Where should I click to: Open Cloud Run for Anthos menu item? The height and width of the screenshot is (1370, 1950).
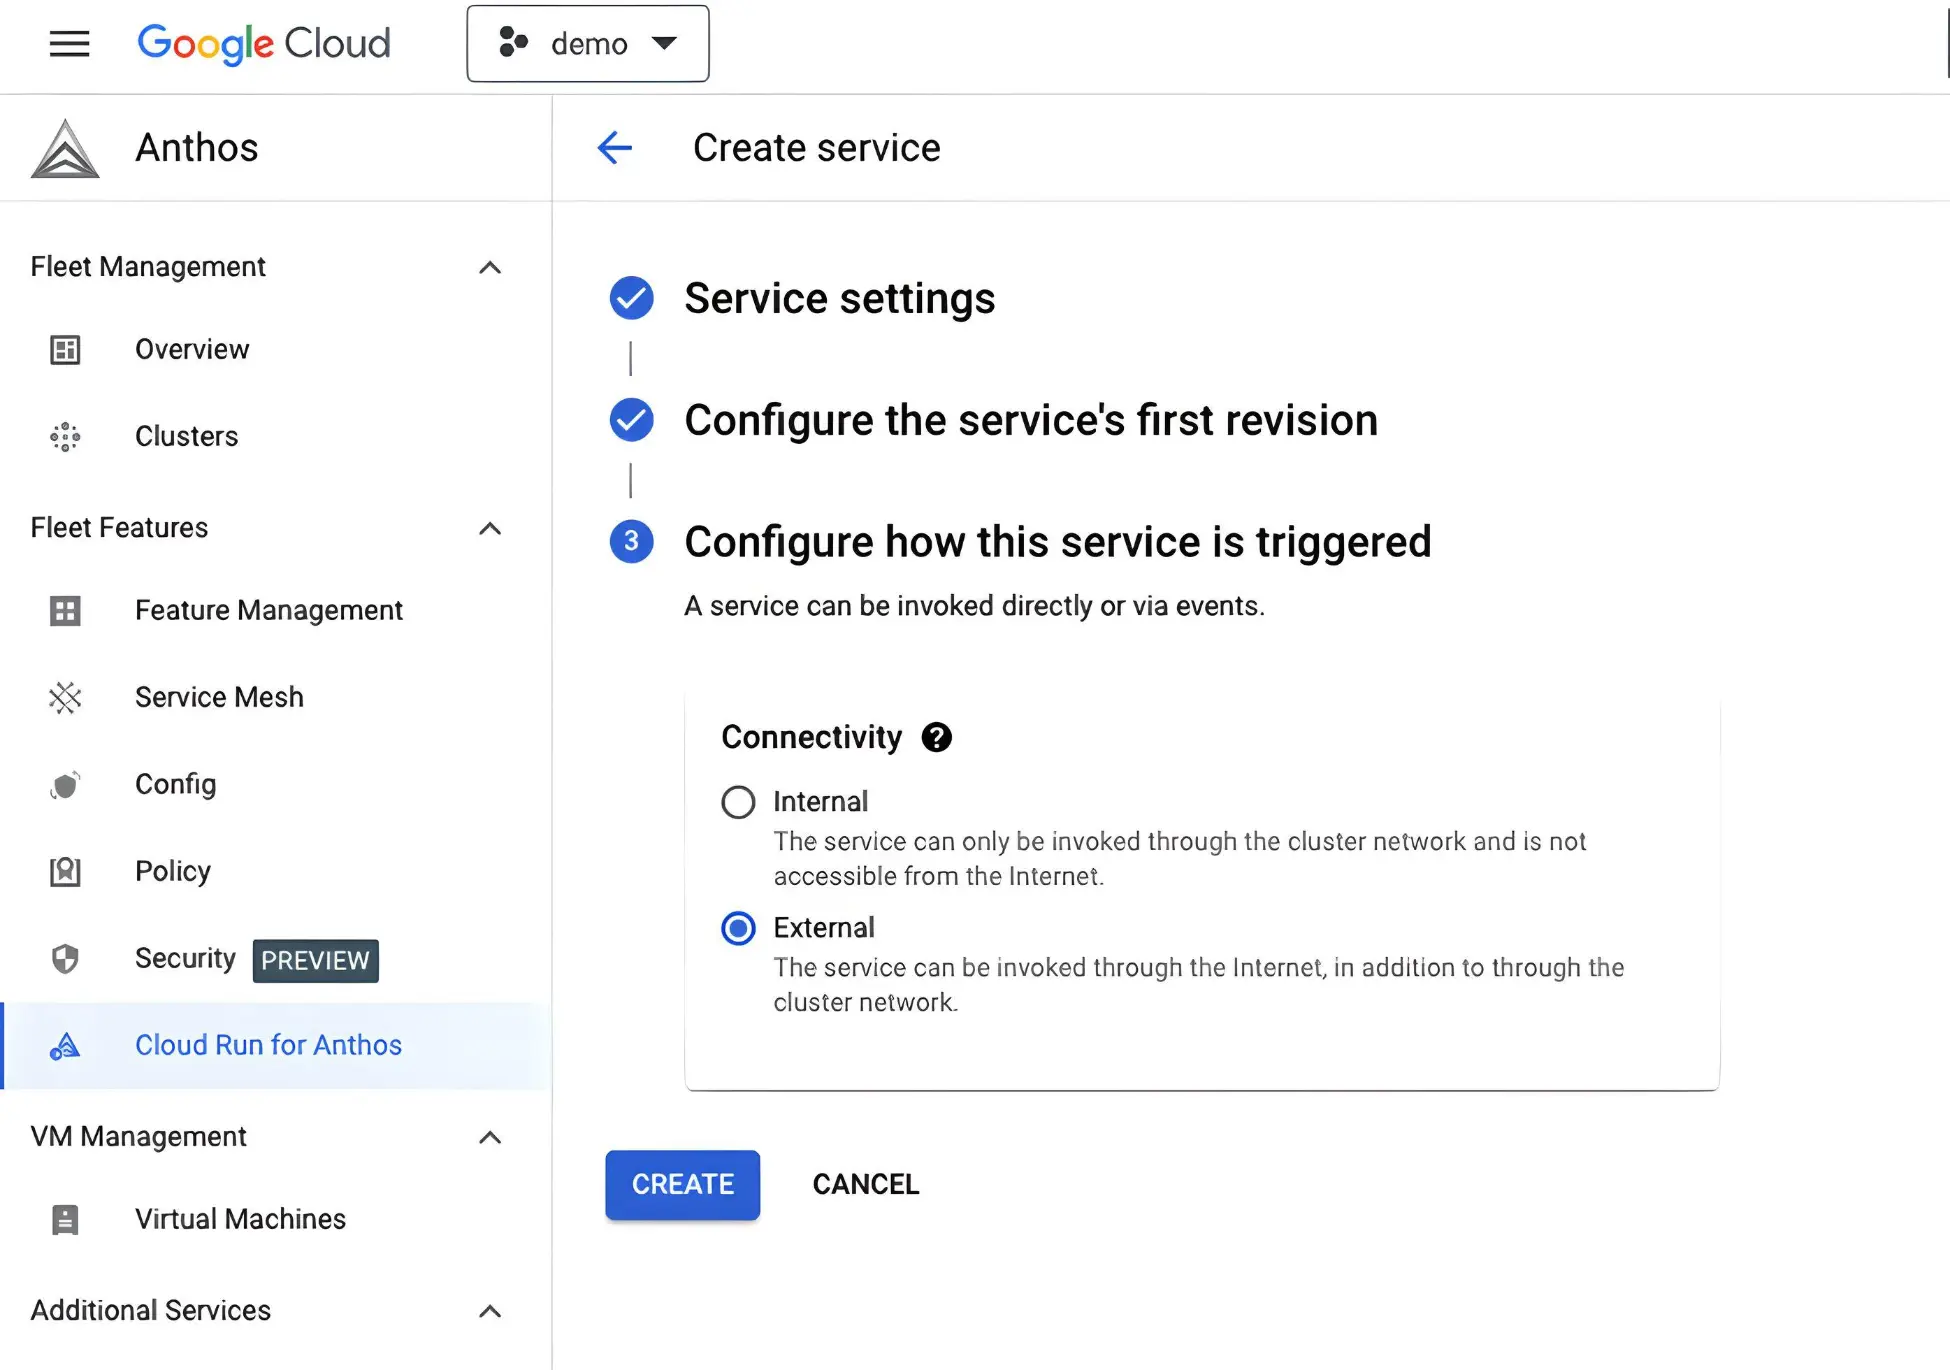coord(268,1045)
